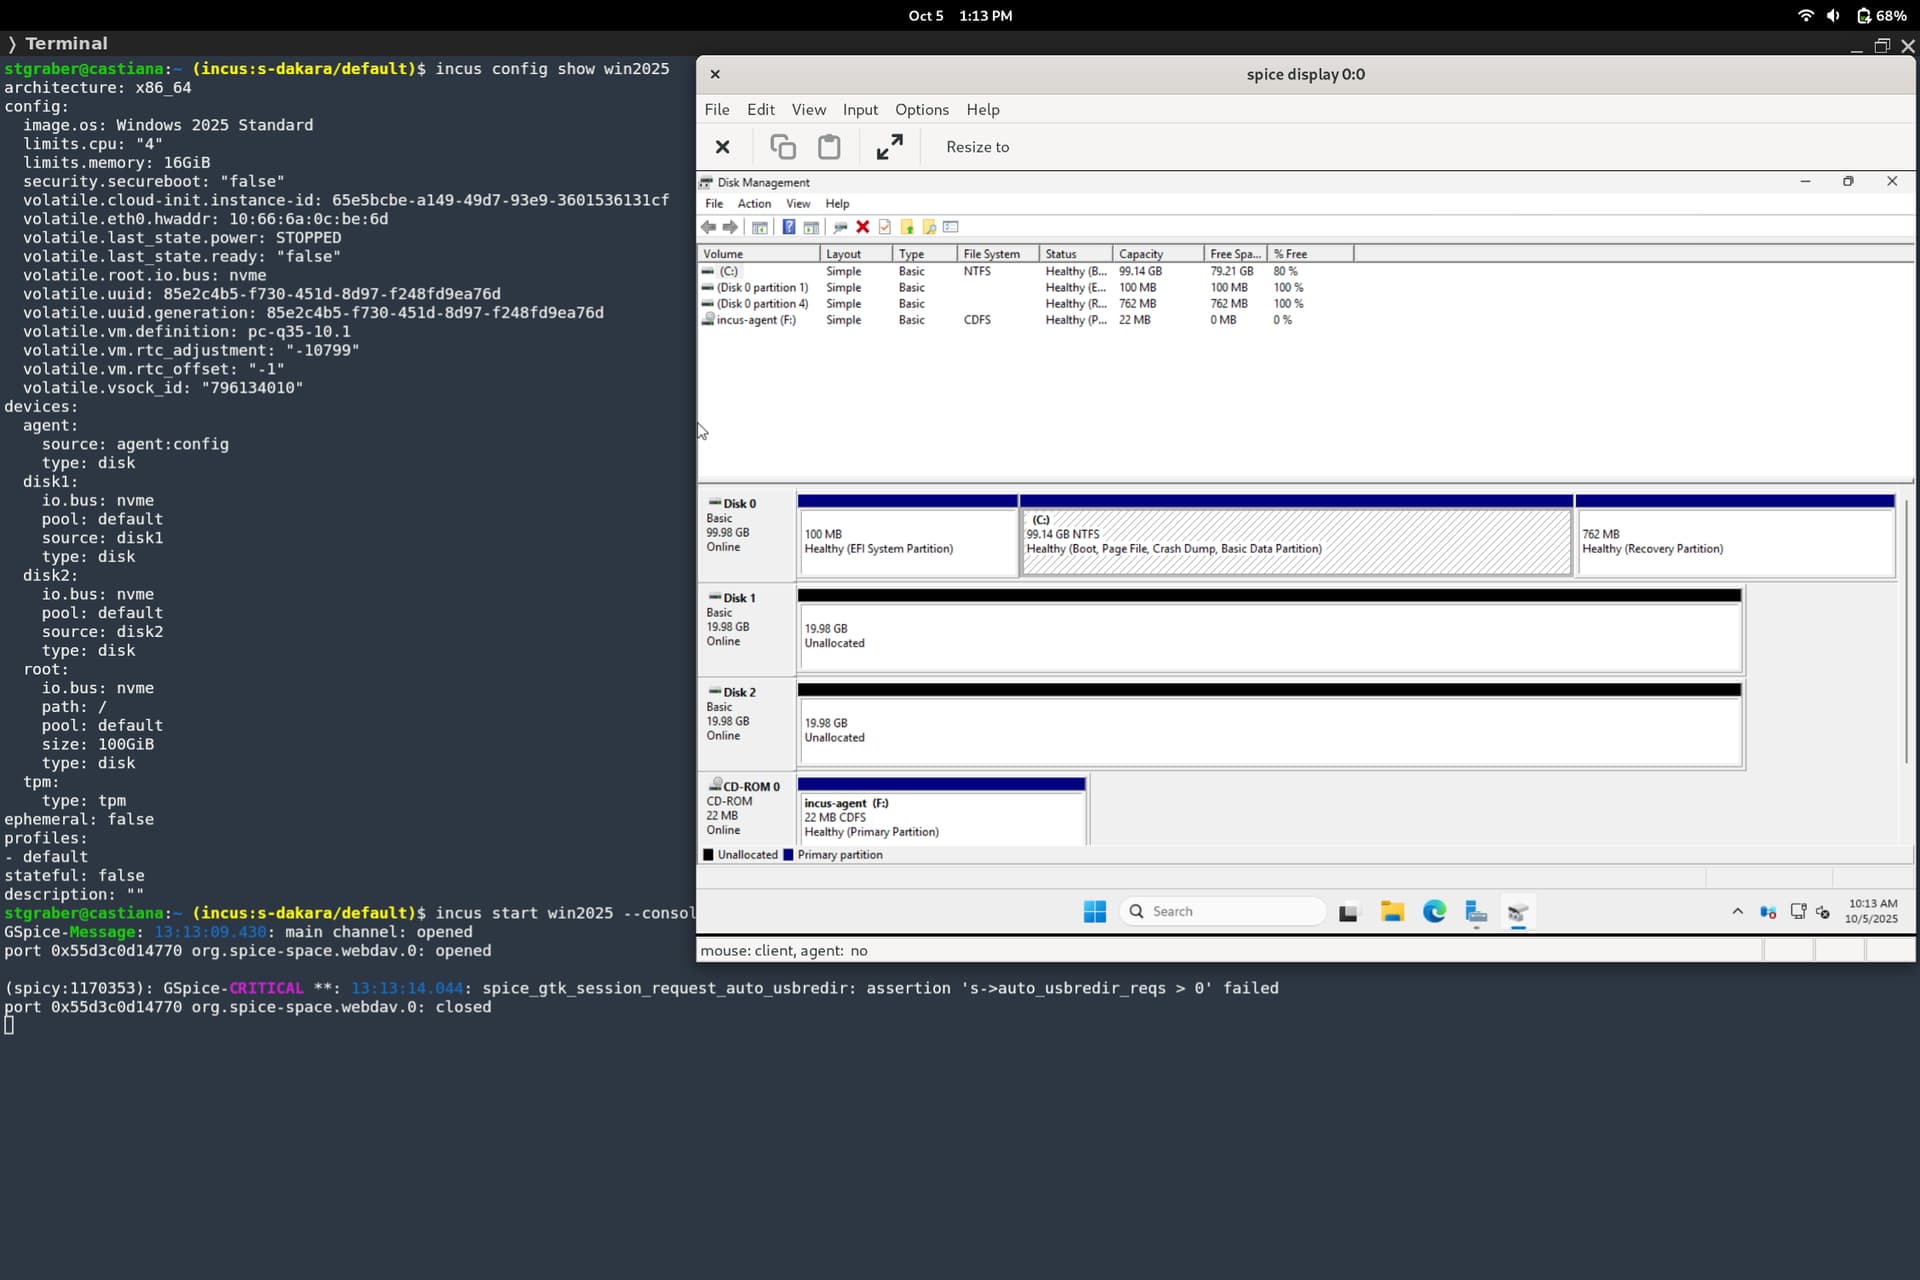Click the Windows taskbar Search box
1920x1280 pixels.
[1224, 911]
